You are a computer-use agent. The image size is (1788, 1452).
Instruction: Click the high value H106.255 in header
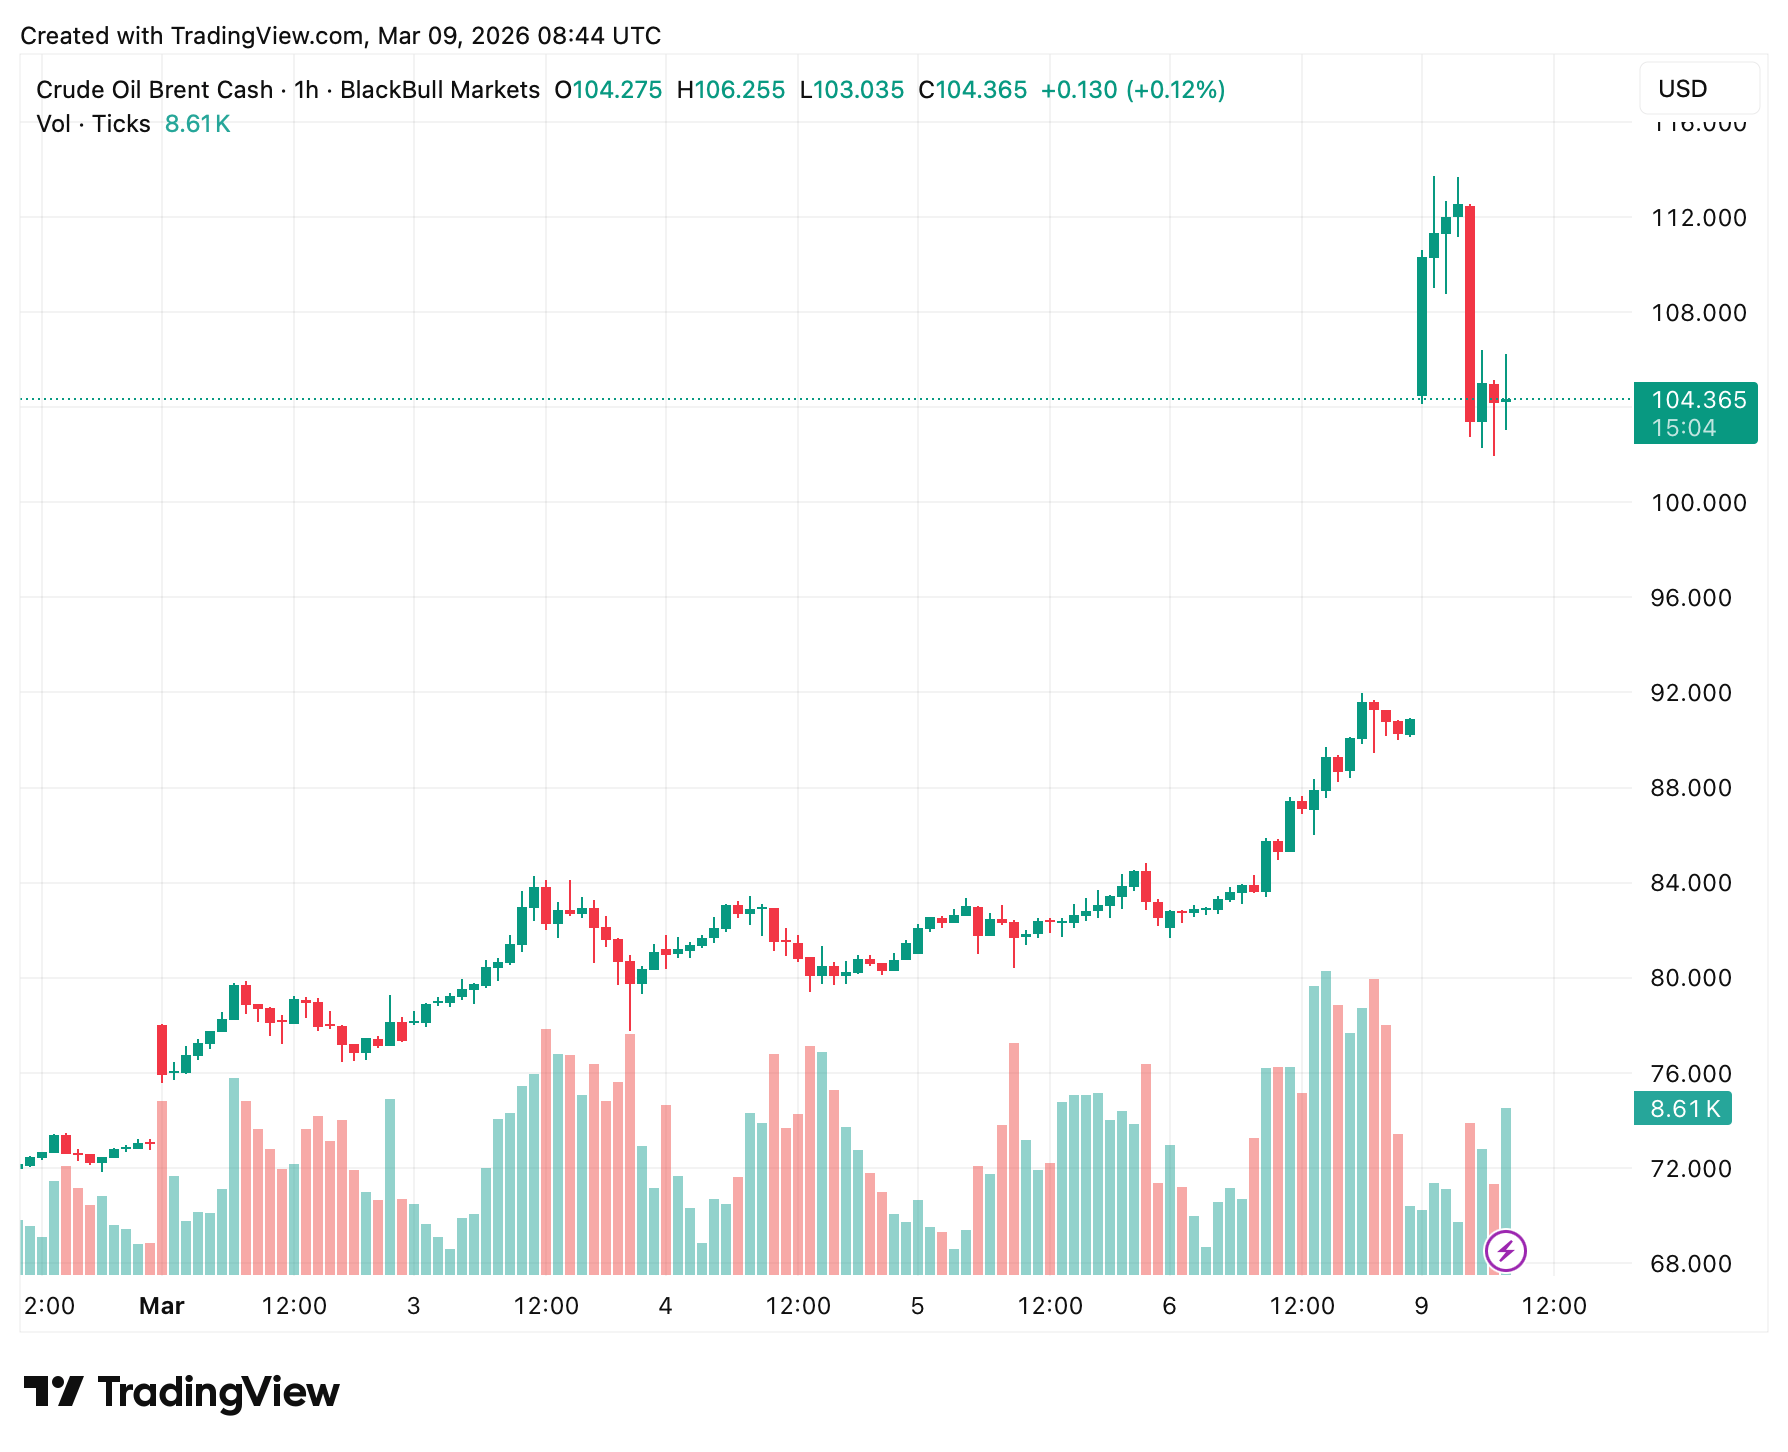(x=731, y=90)
